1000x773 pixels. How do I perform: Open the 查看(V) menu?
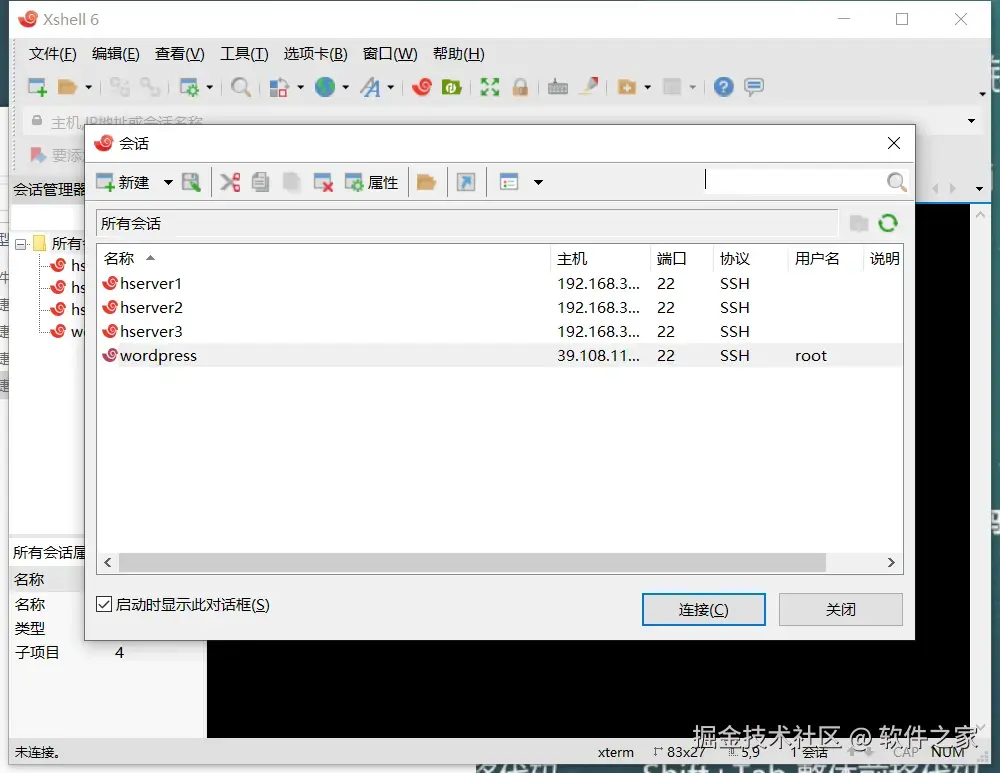point(179,54)
